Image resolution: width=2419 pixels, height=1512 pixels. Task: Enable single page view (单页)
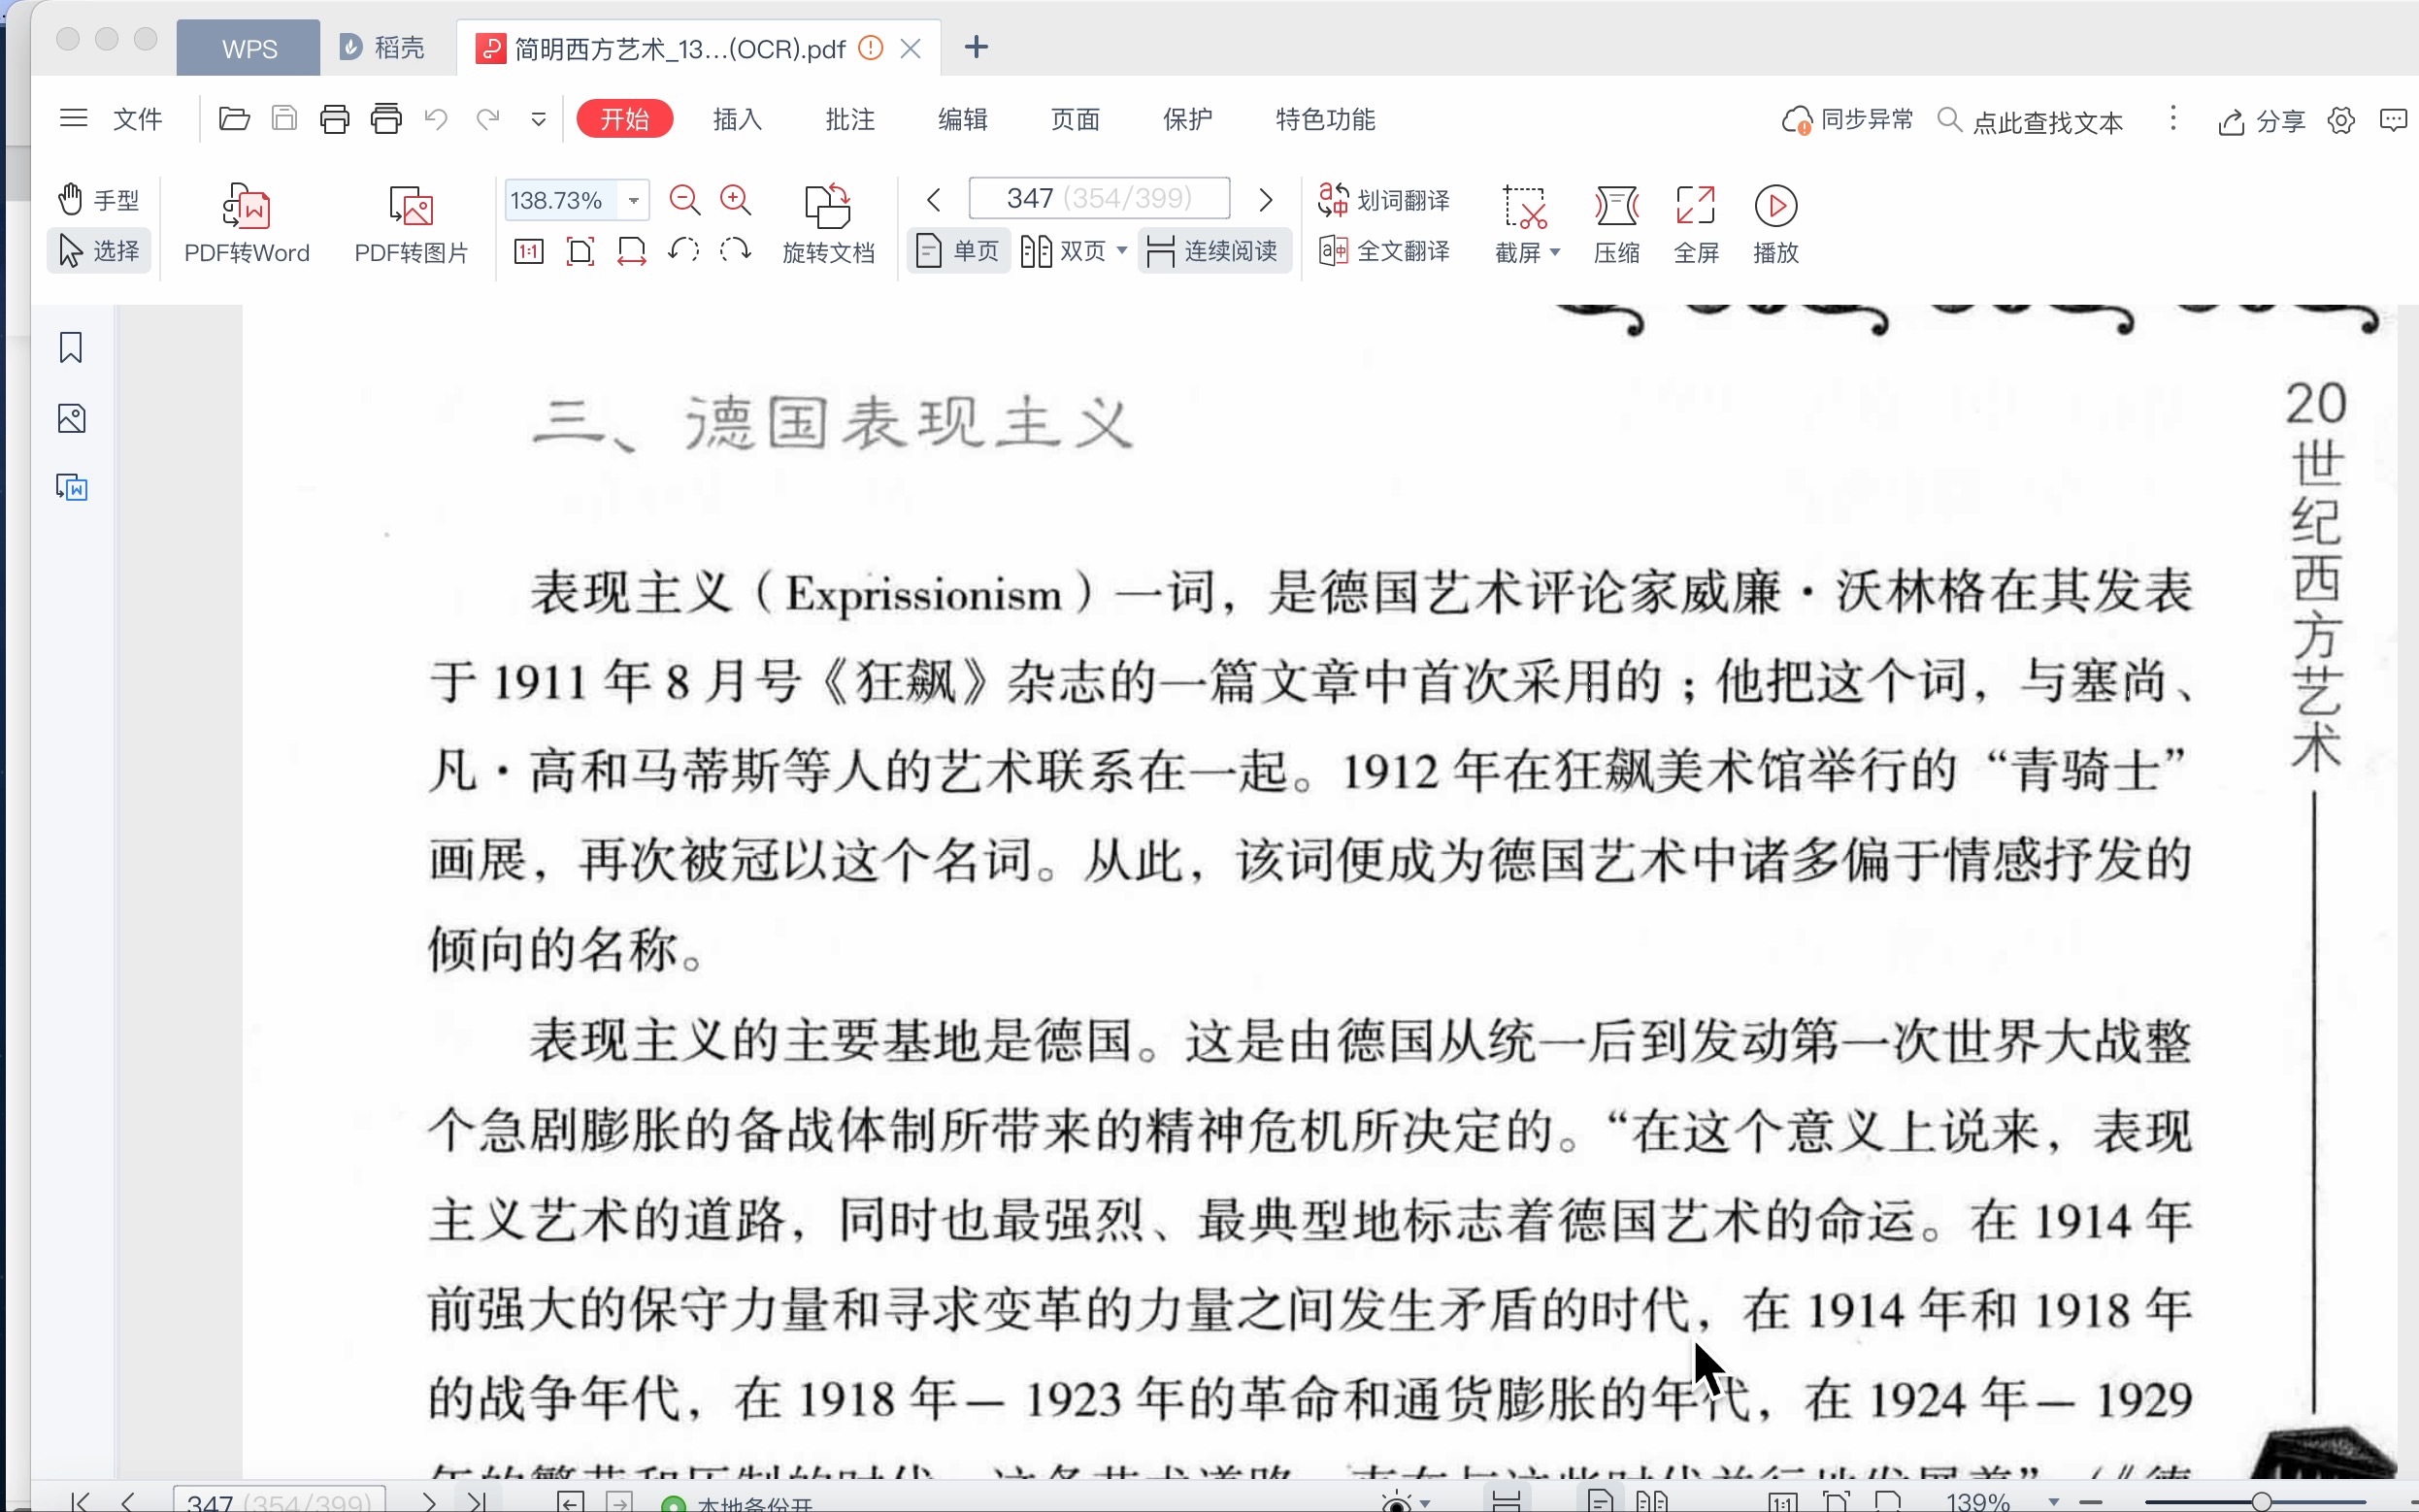[x=958, y=251]
